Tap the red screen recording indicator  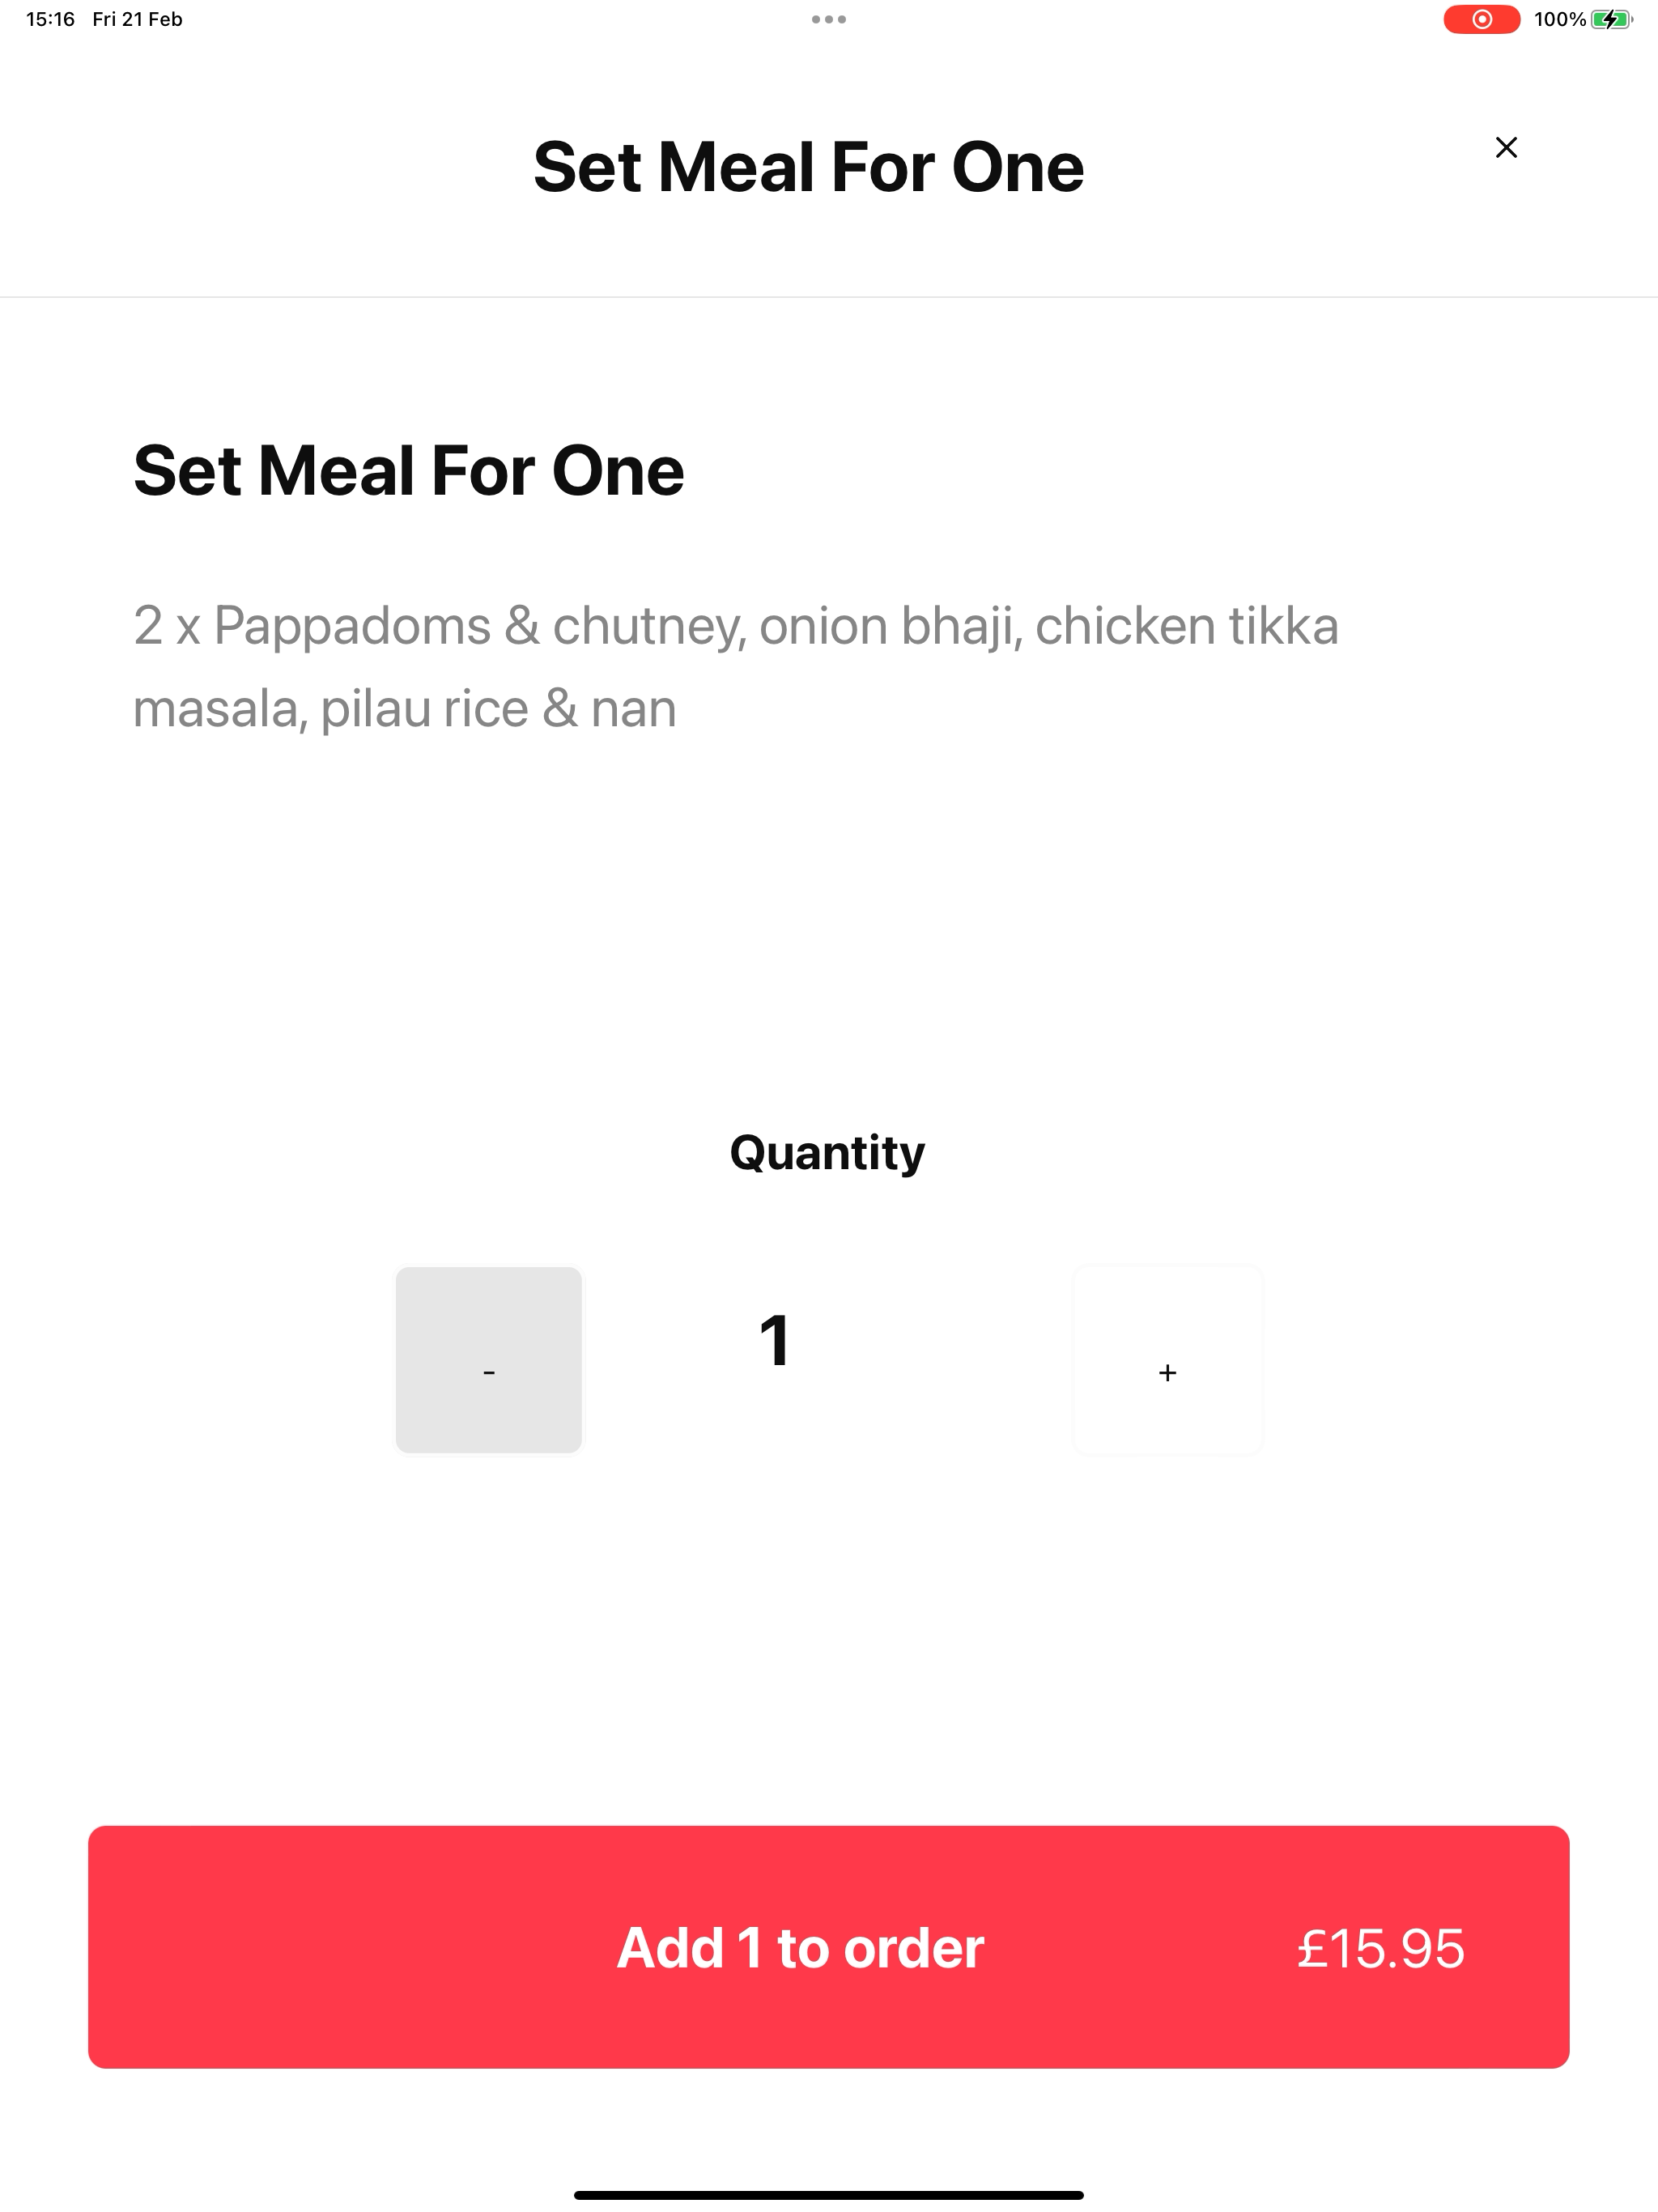coord(1481,19)
